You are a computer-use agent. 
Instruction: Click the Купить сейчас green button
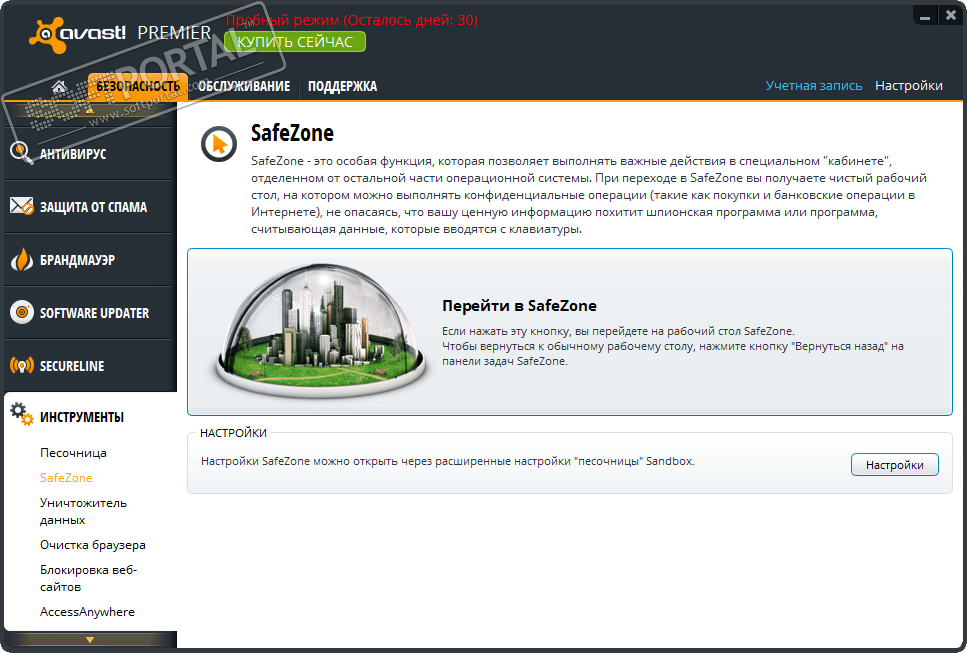click(x=295, y=42)
